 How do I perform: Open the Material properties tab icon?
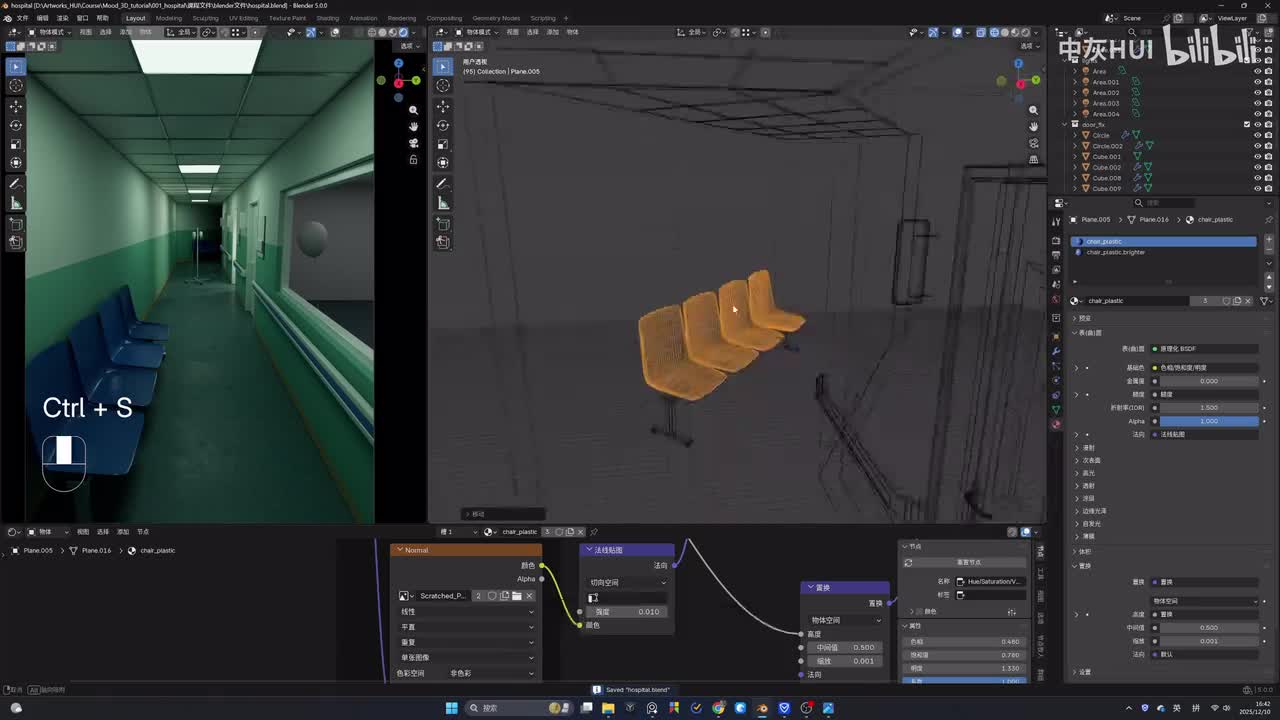click(1056, 425)
